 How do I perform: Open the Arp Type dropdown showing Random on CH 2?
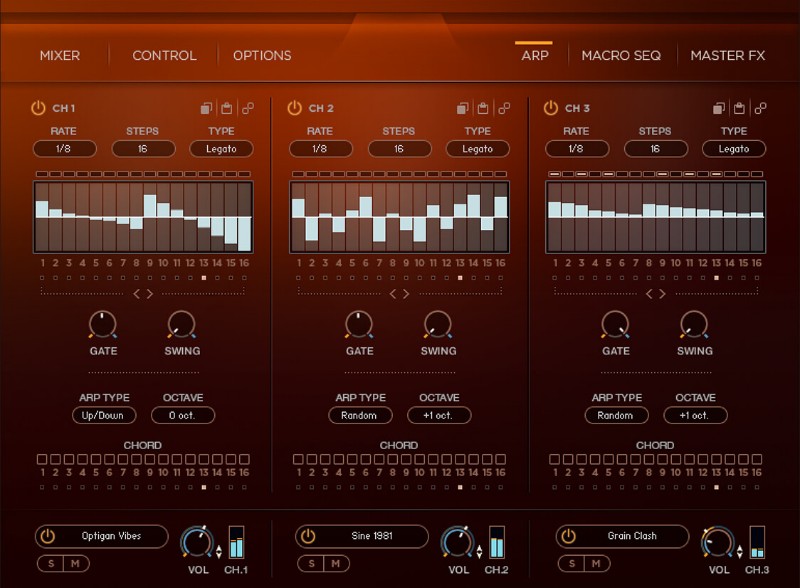(358, 413)
